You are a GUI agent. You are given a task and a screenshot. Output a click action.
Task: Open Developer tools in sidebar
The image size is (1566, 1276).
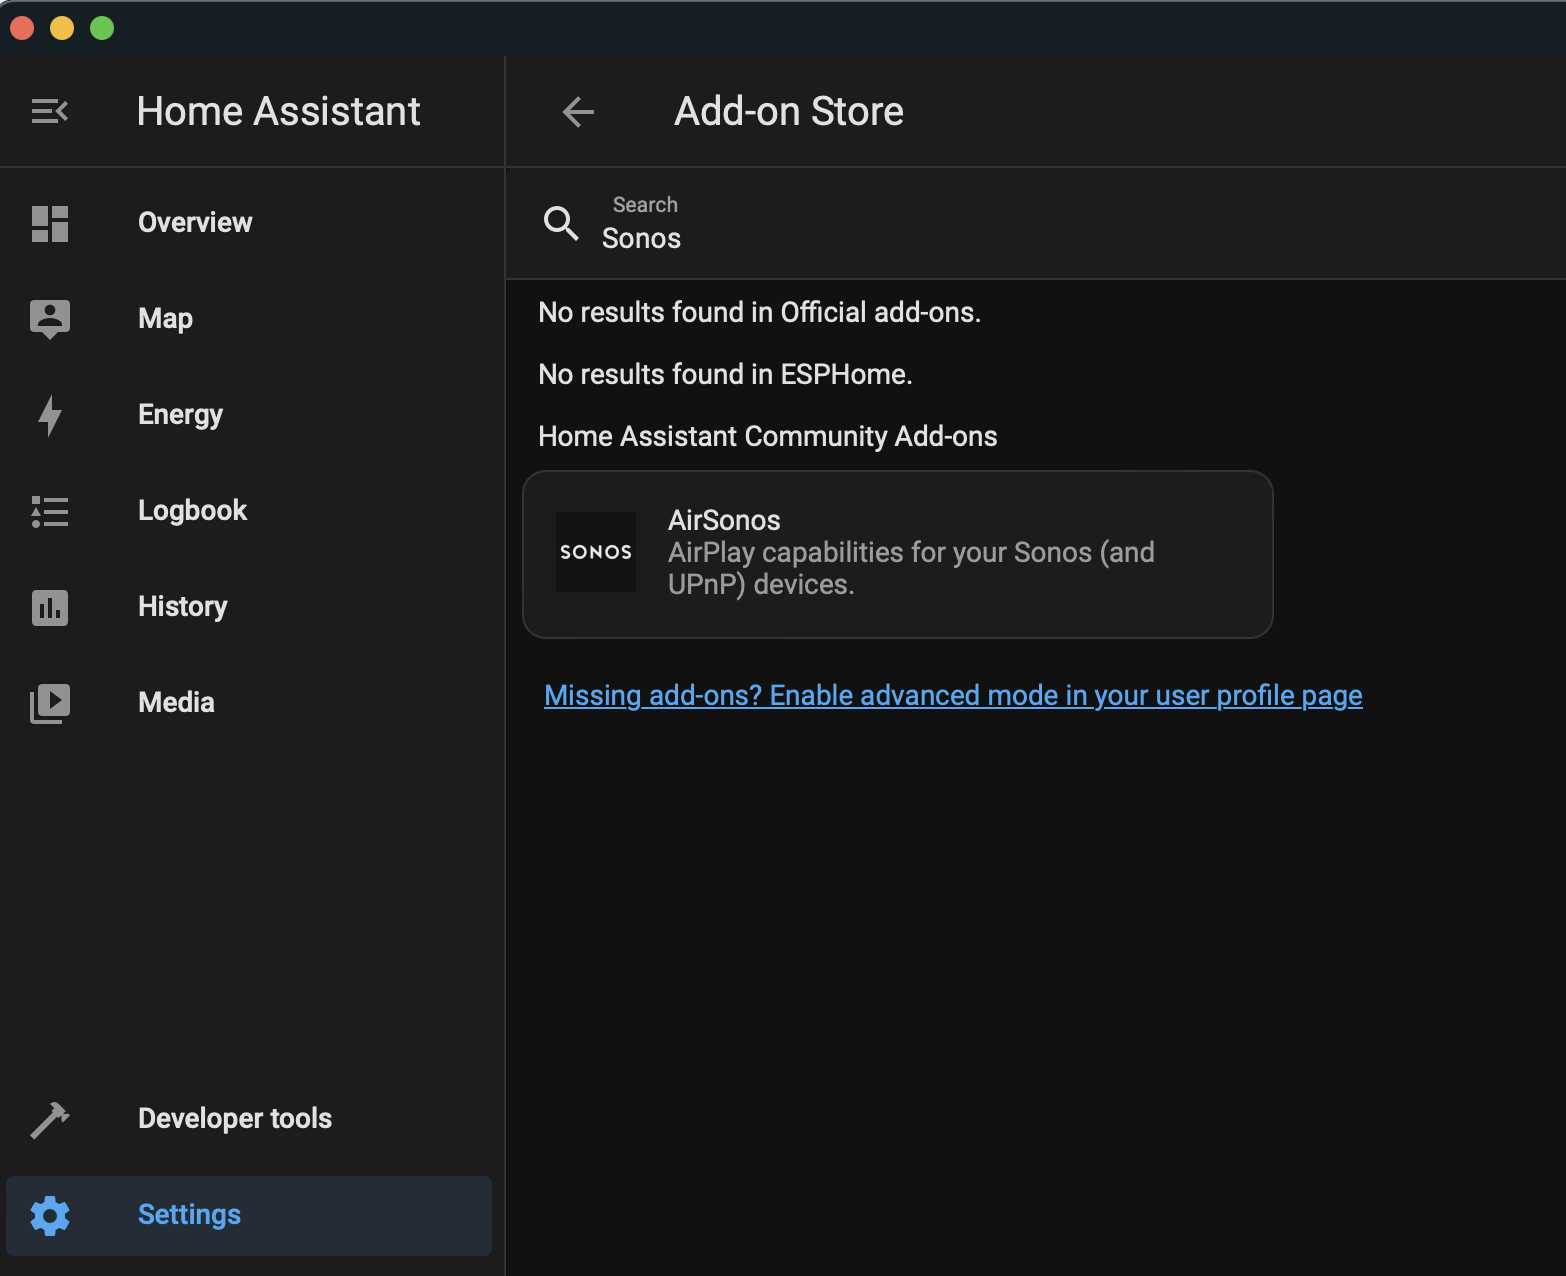click(x=249, y=1119)
